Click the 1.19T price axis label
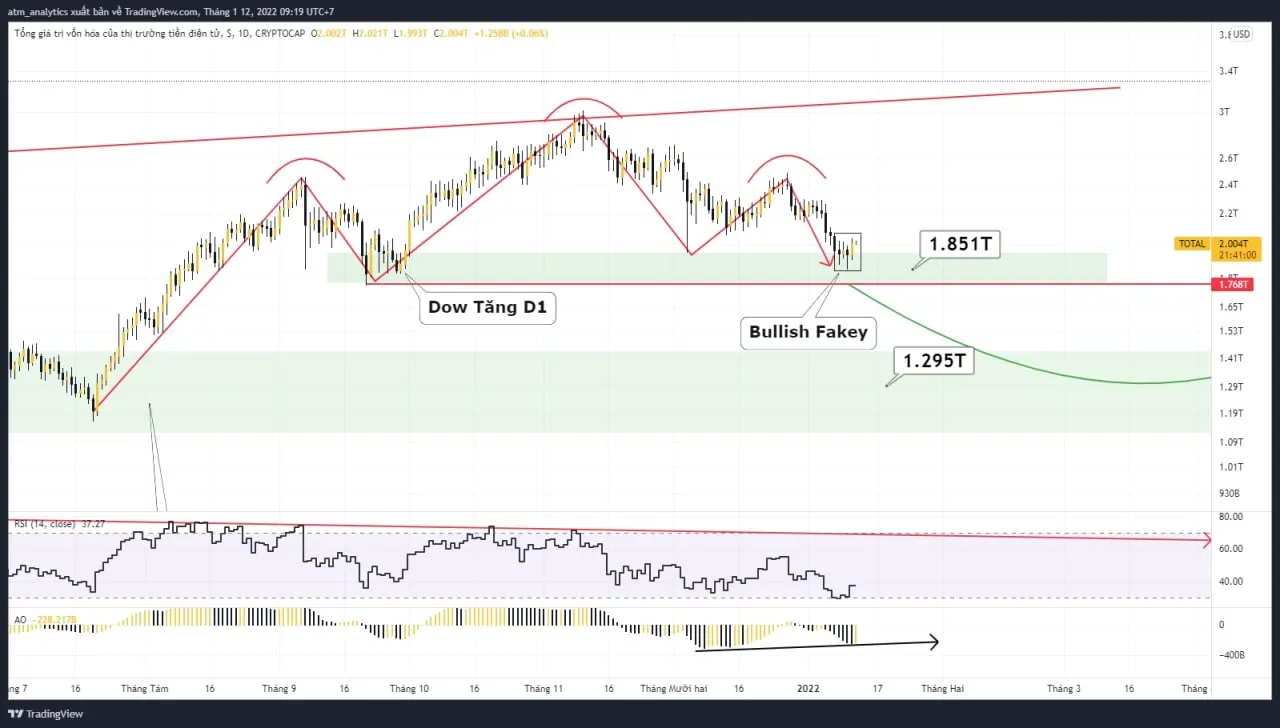Image resolution: width=1280 pixels, height=728 pixels. tap(1231, 412)
